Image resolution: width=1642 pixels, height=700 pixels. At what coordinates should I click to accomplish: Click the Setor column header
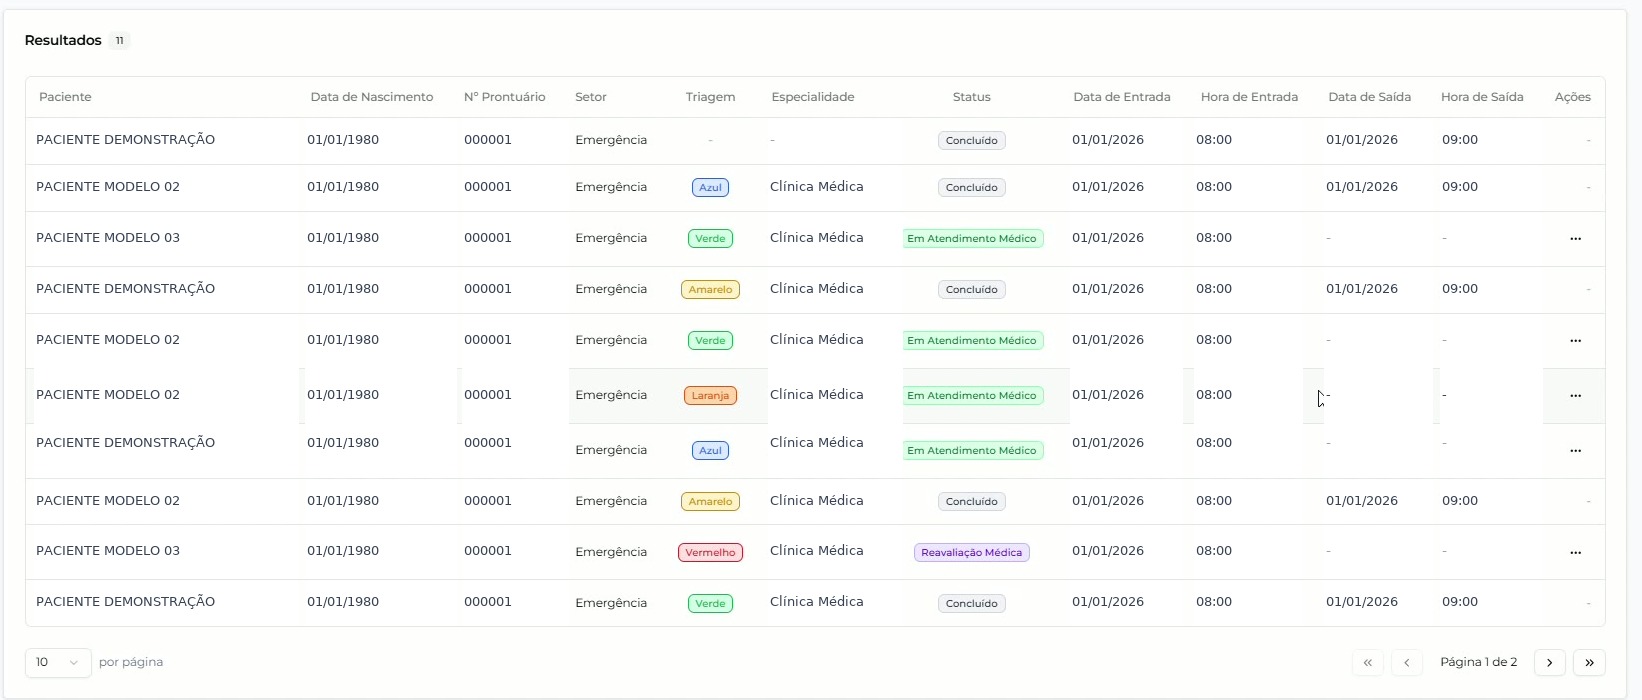point(591,97)
